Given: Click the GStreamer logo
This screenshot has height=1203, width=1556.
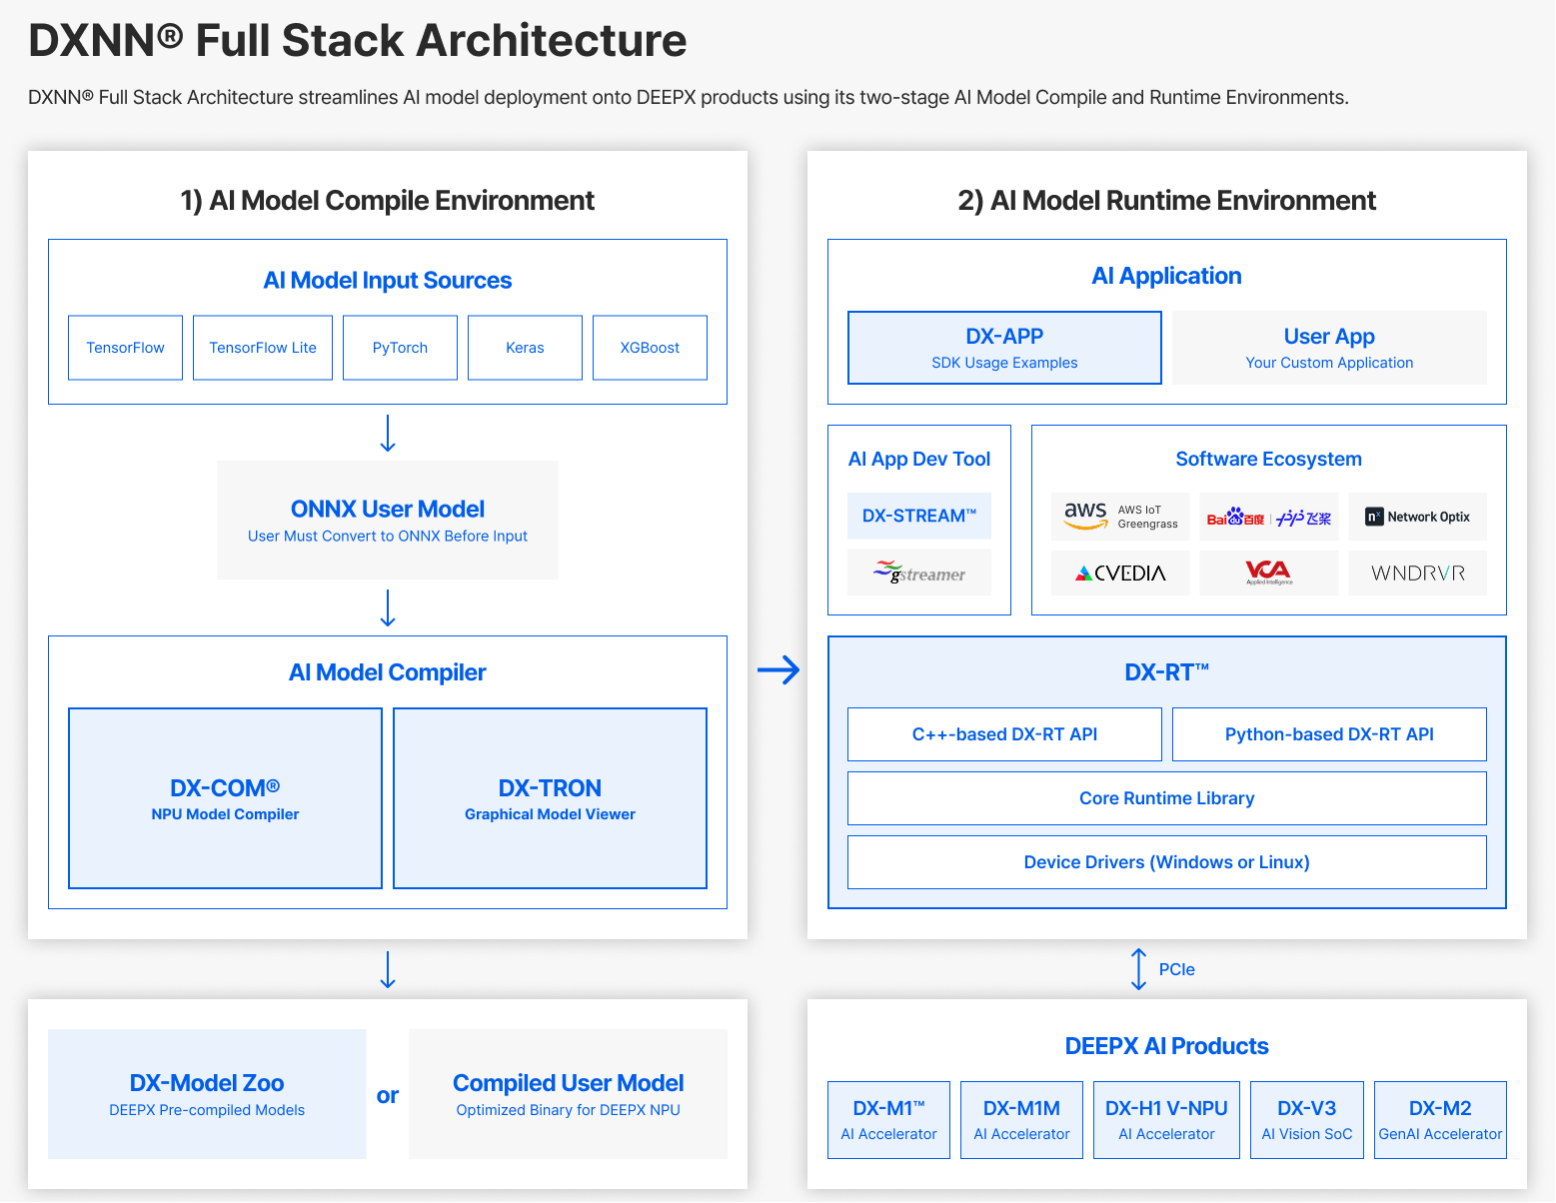Looking at the screenshot, I should (x=919, y=573).
